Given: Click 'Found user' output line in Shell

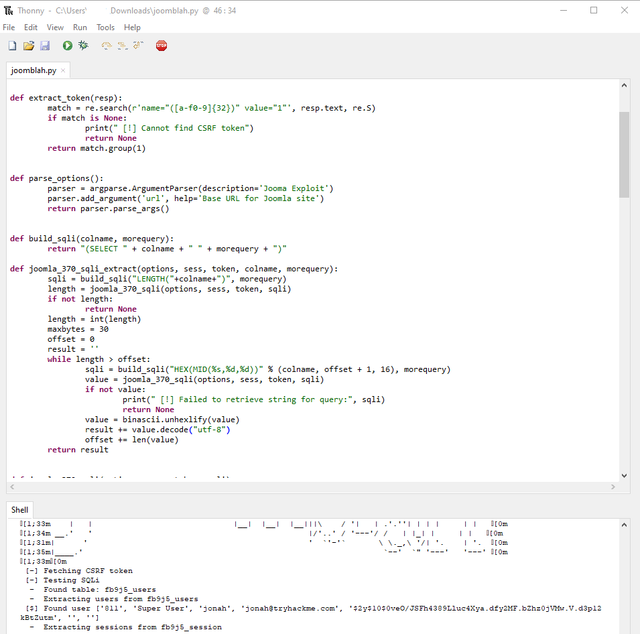Looking at the screenshot, I should click(x=313, y=613).
